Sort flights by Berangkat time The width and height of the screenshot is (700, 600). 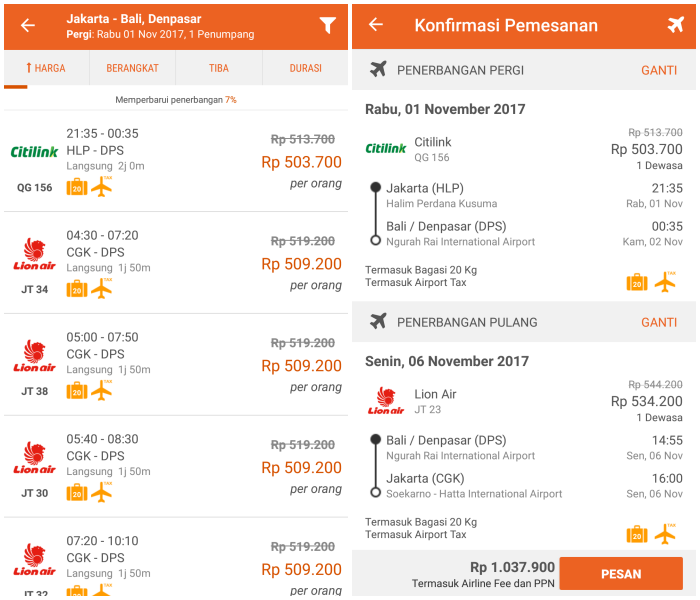coord(132,68)
